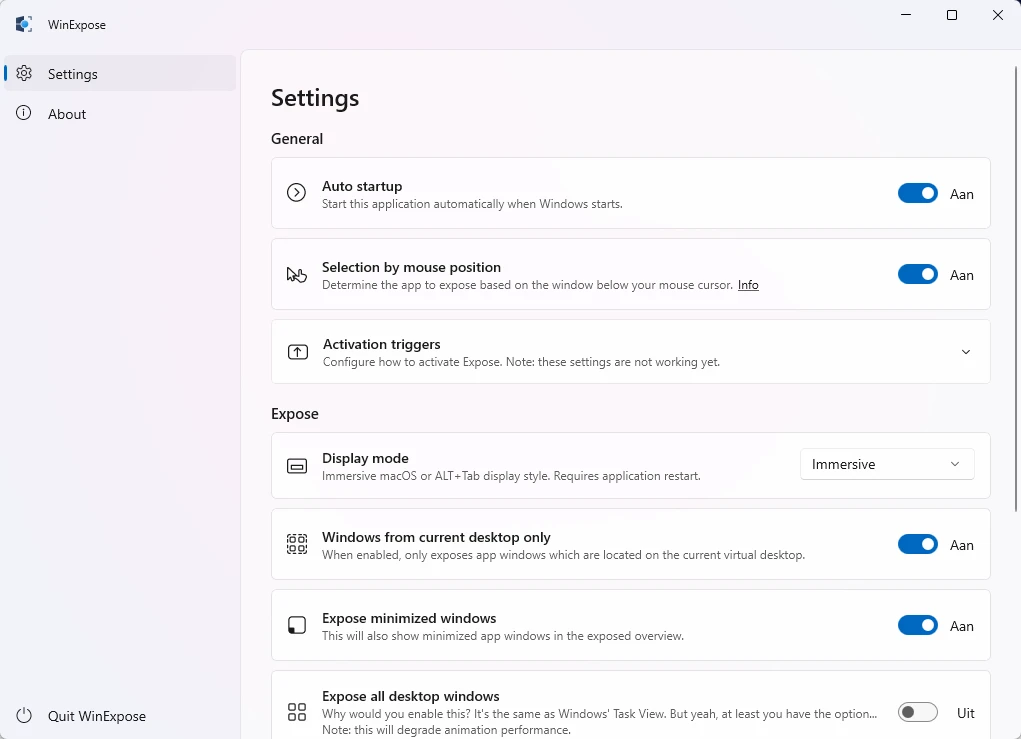Click the About info circle icon

(x=23, y=113)
